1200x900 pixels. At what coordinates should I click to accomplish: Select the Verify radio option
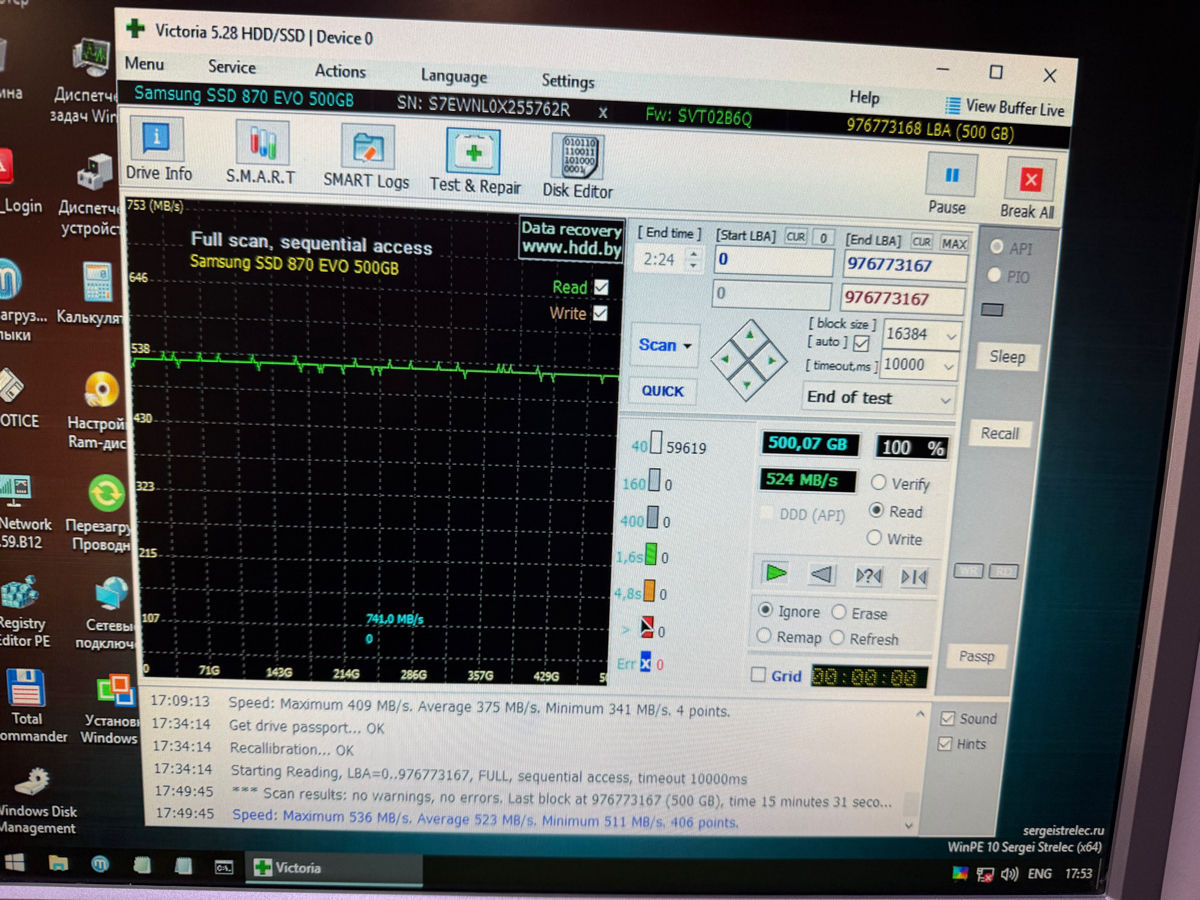pos(879,483)
